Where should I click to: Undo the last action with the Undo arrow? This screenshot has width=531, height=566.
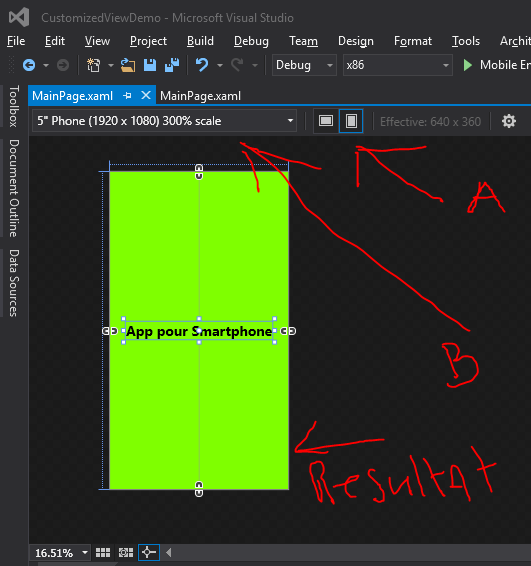pyautogui.click(x=202, y=65)
